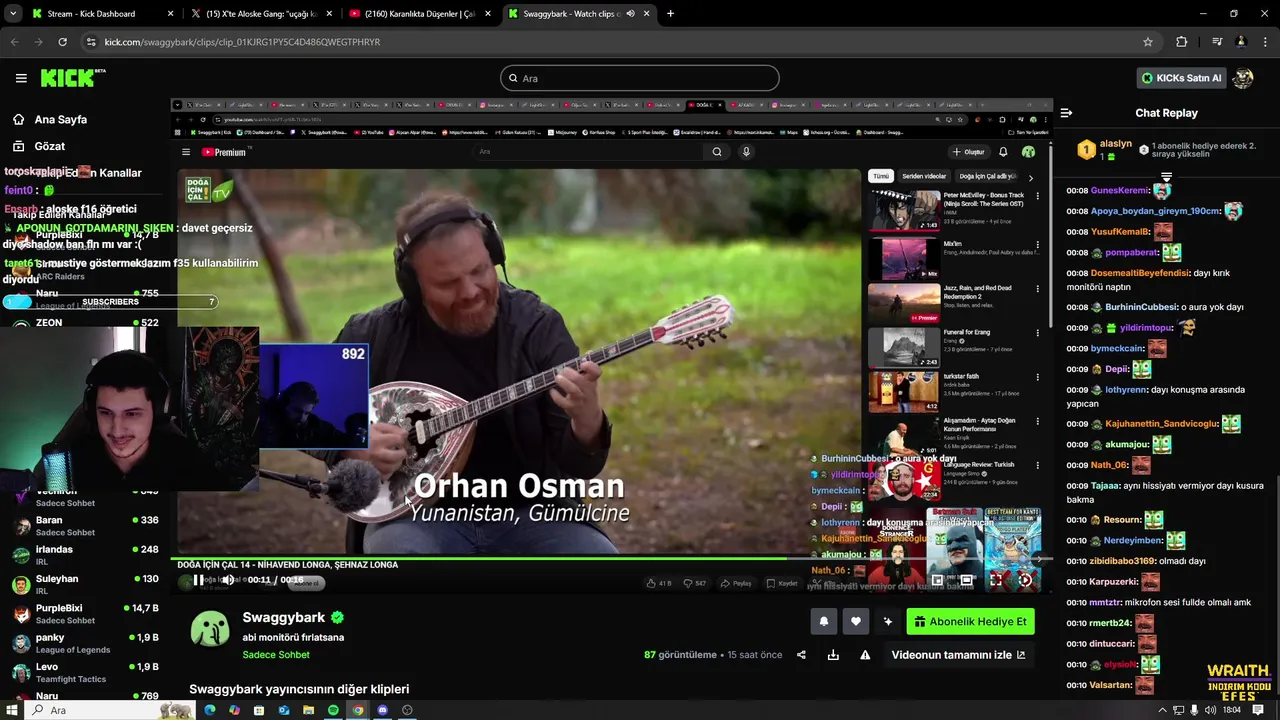The image size is (1280, 720).
Task: Toggle notification bell for Swaggybark
Action: pos(823,621)
